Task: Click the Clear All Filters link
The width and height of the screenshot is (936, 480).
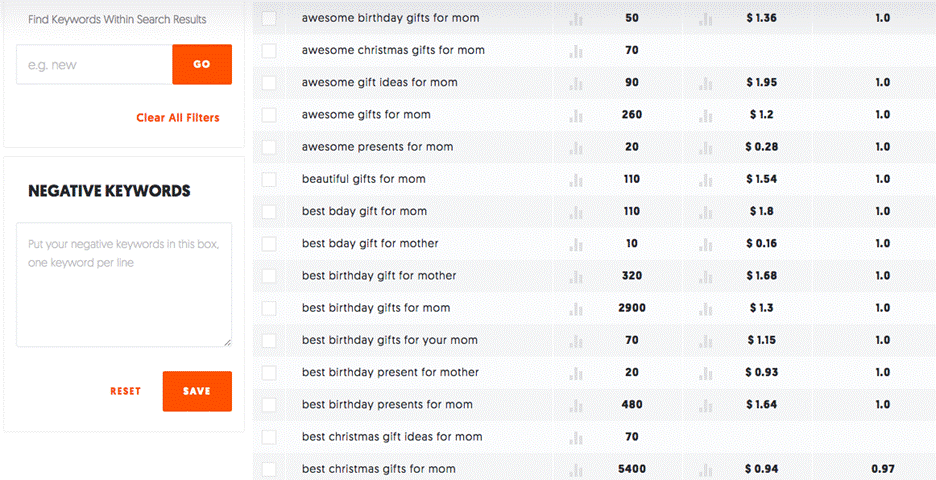Action: coord(178,118)
